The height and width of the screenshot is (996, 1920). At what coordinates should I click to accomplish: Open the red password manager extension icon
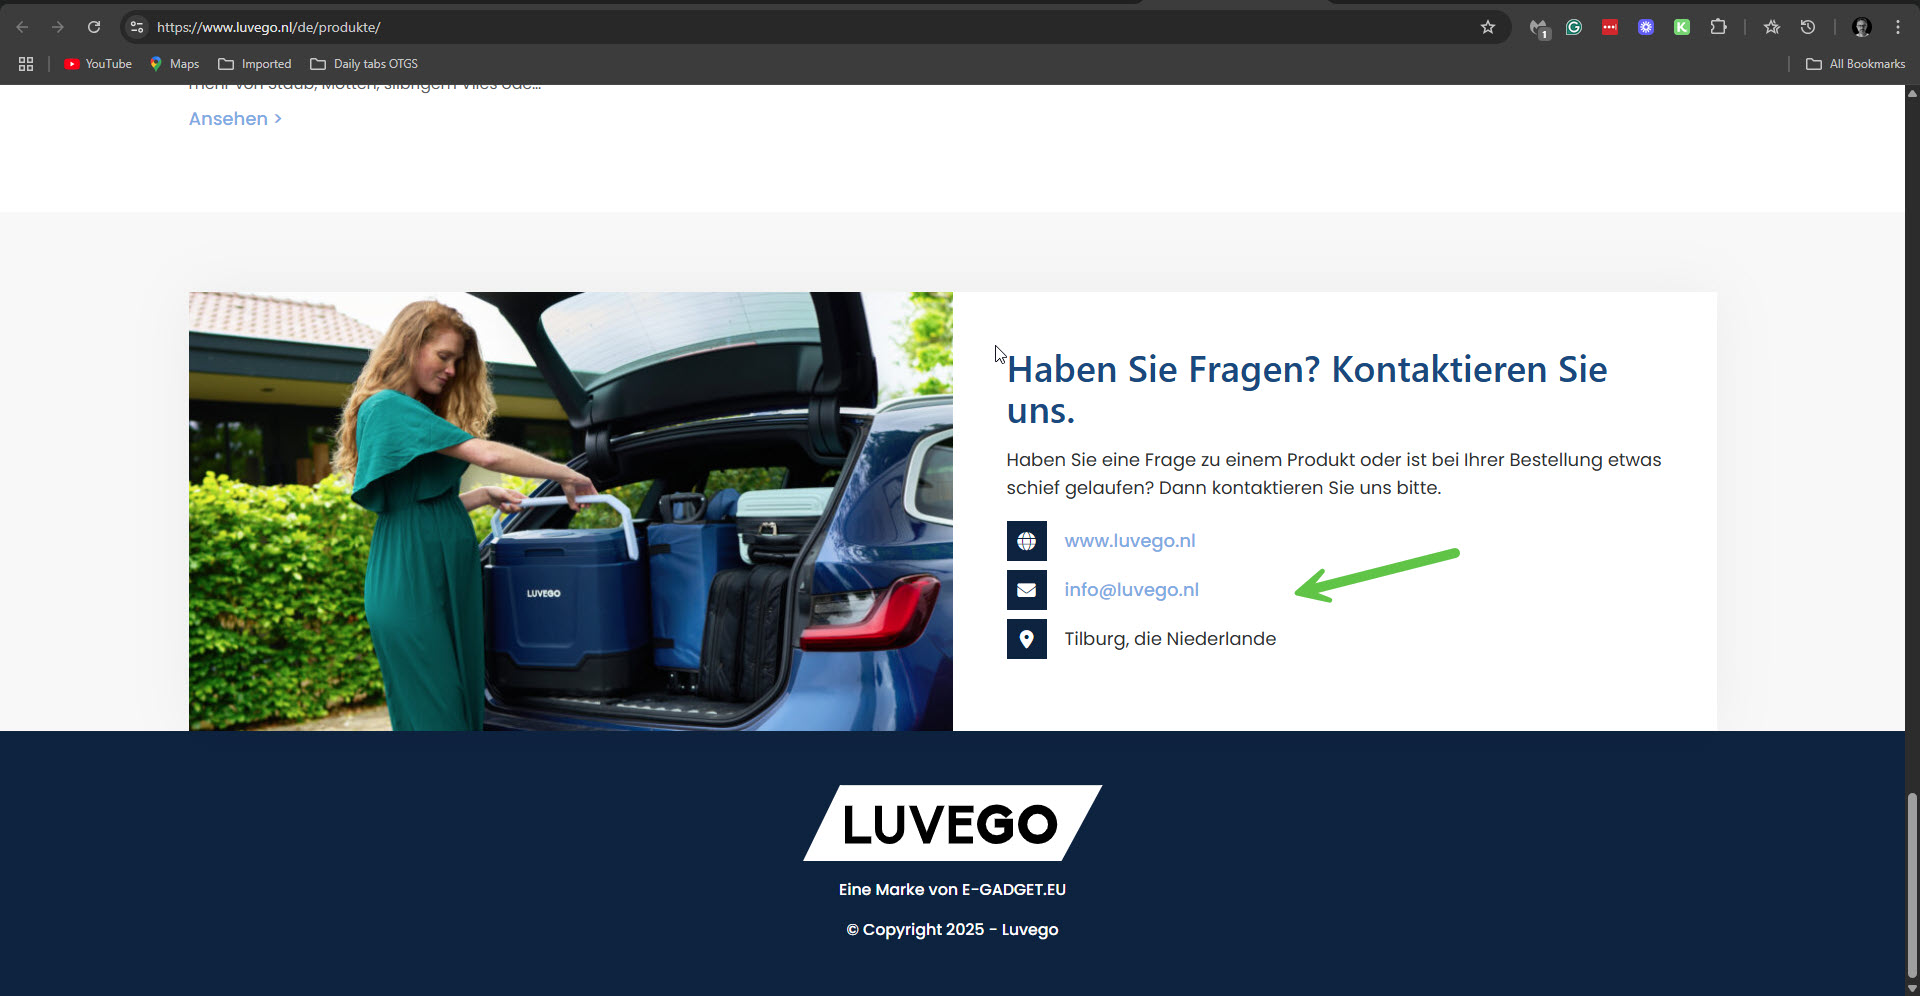click(1610, 27)
